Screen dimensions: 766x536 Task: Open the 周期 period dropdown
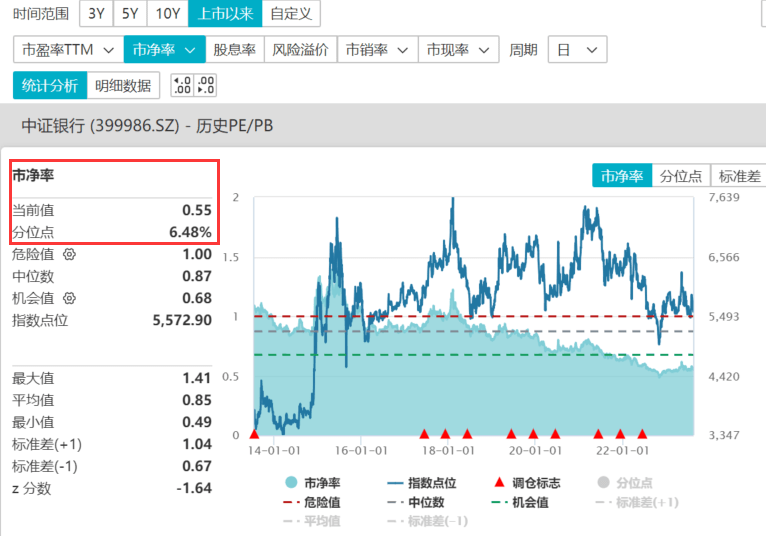[577, 49]
